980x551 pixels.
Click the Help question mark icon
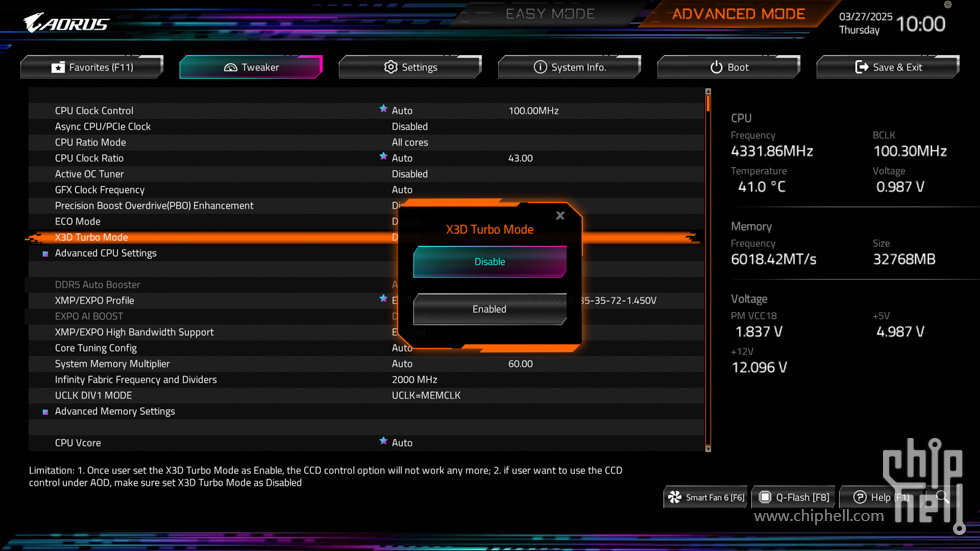click(860, 497)
